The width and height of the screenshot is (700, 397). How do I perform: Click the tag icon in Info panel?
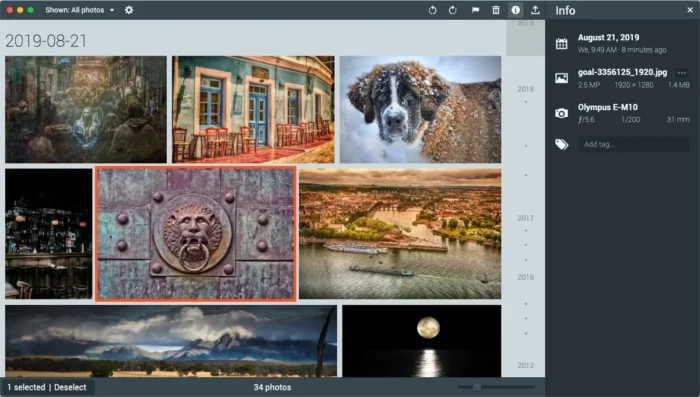(x=561, y=144)
